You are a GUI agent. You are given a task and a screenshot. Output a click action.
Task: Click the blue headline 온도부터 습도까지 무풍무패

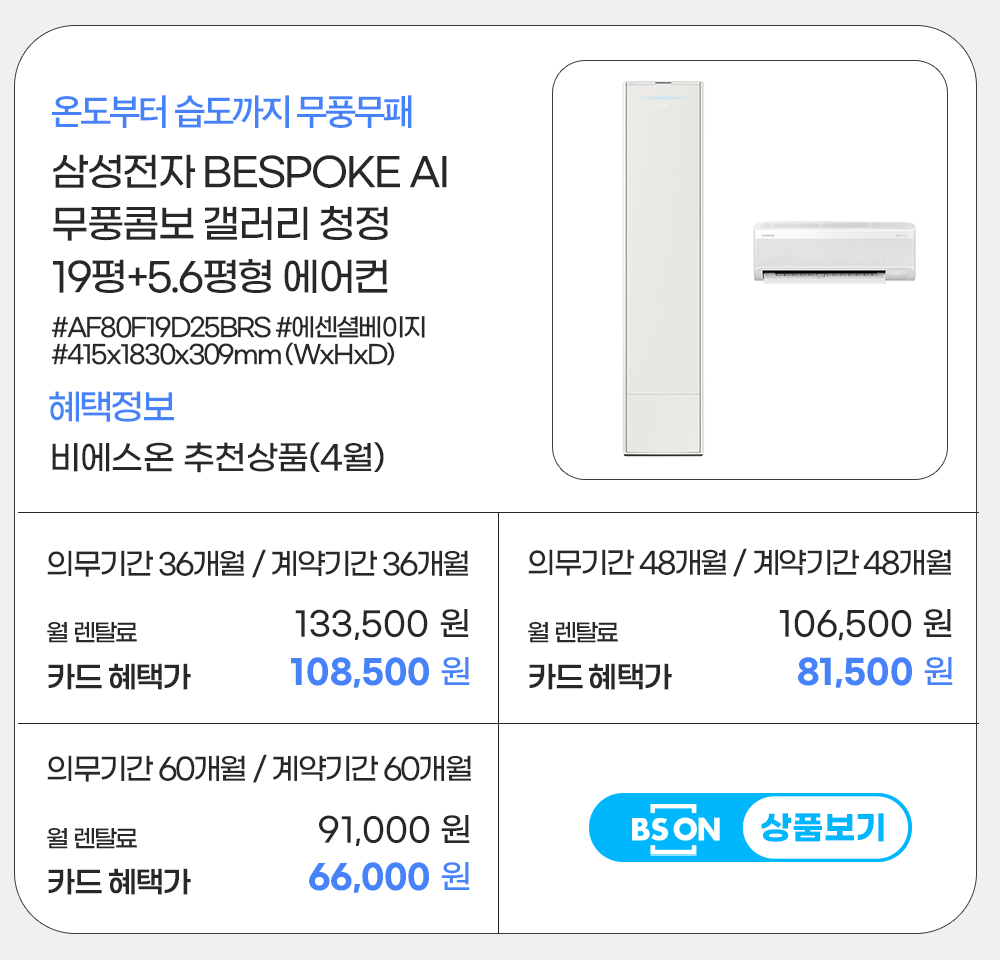(232, 112)
